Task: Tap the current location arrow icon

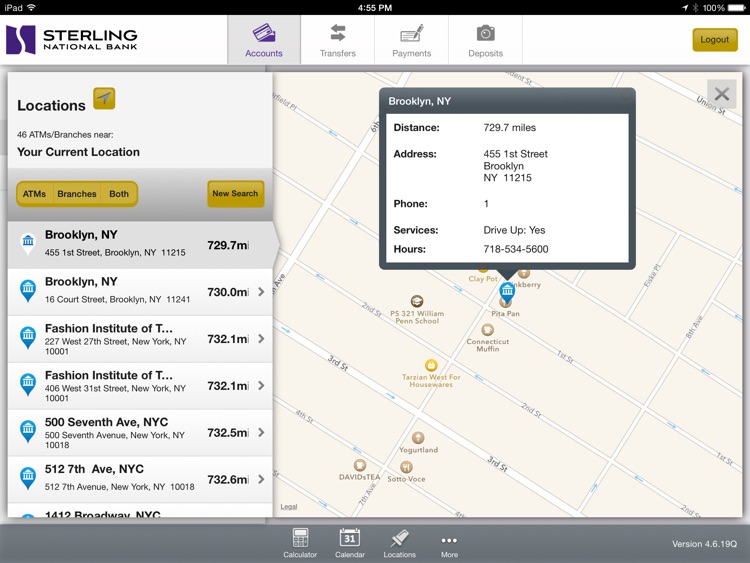Action: [x=104, y=98]
